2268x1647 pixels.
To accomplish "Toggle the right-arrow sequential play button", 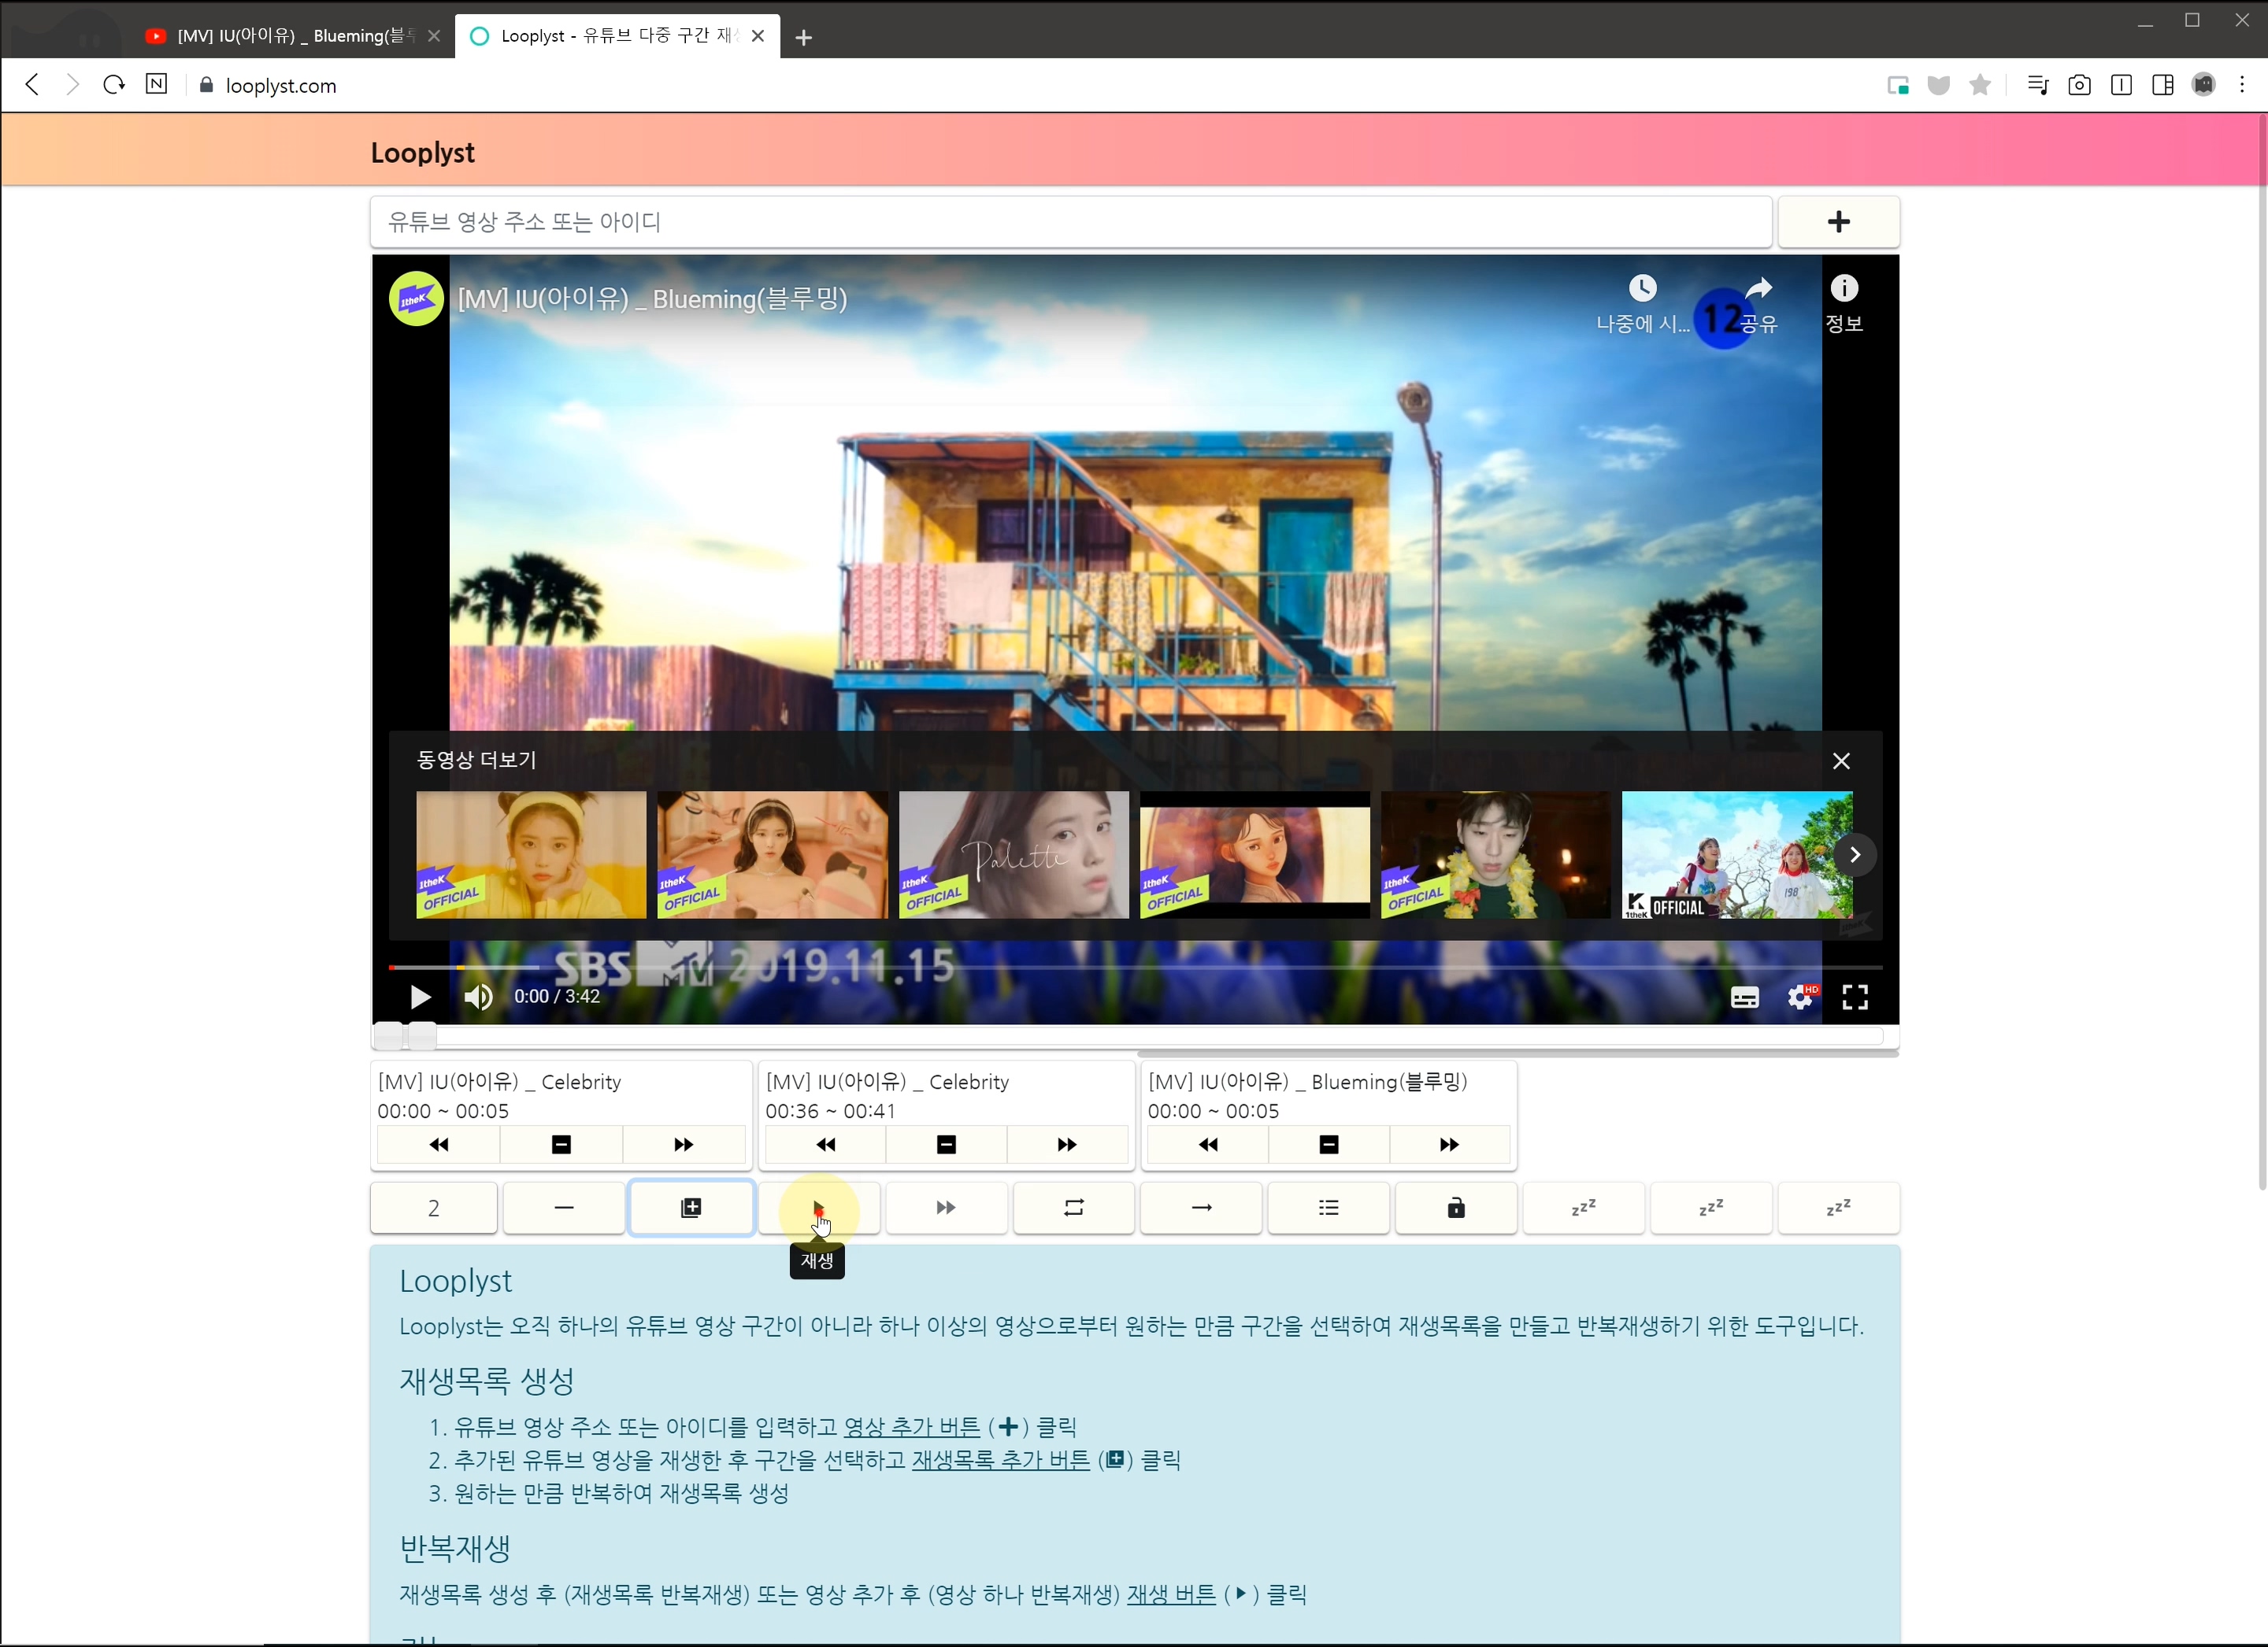I will [x=1201, y=1208].
